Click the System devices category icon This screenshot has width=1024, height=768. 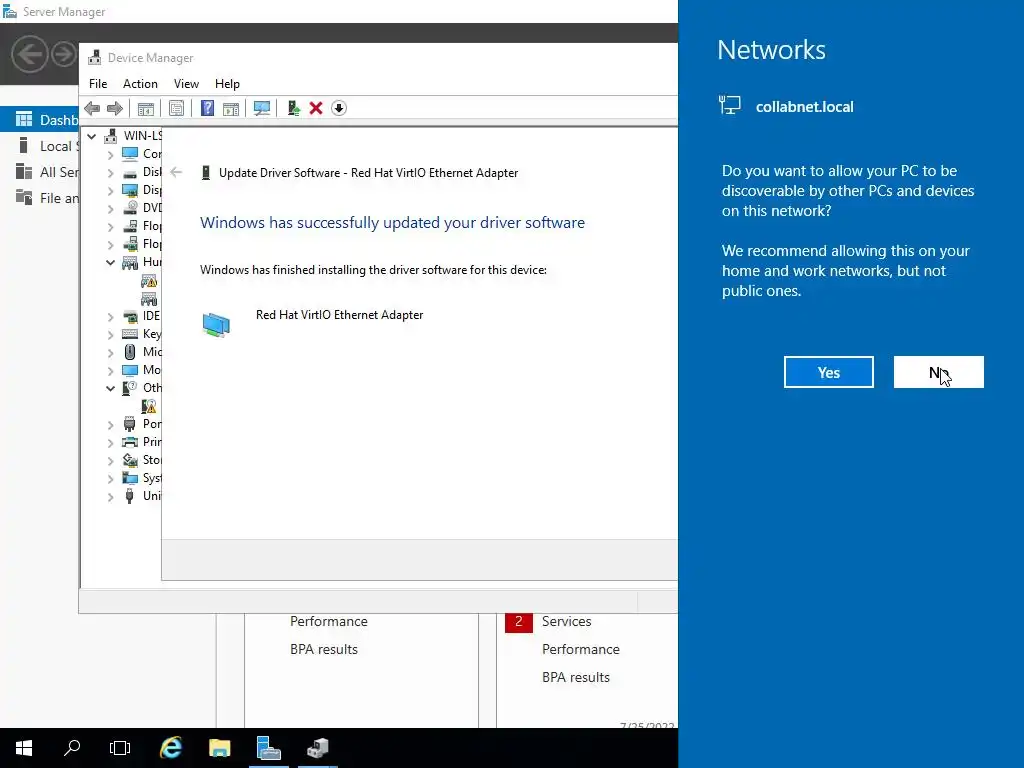tap(130, 478)
